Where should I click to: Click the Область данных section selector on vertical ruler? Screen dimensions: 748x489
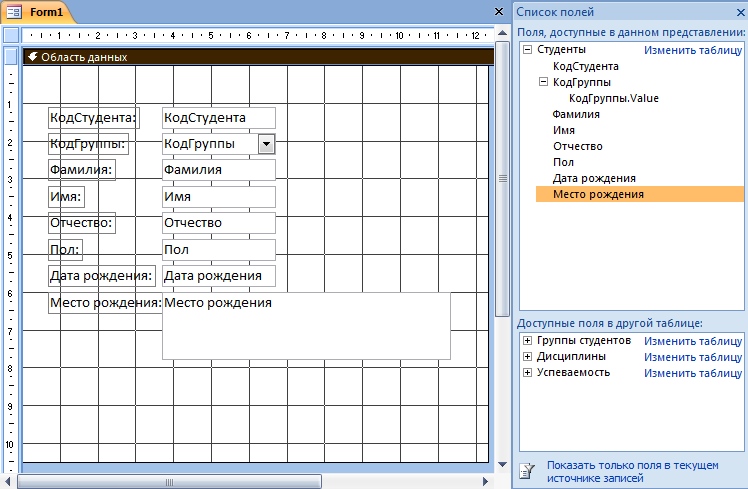tap(11, 56)
